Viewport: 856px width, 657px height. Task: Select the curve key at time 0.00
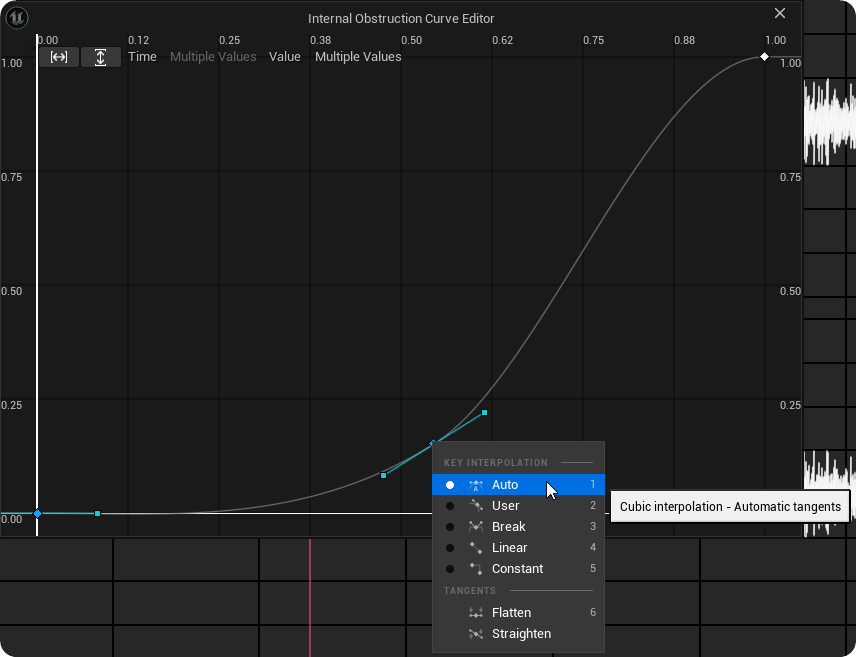pos(37,513)
